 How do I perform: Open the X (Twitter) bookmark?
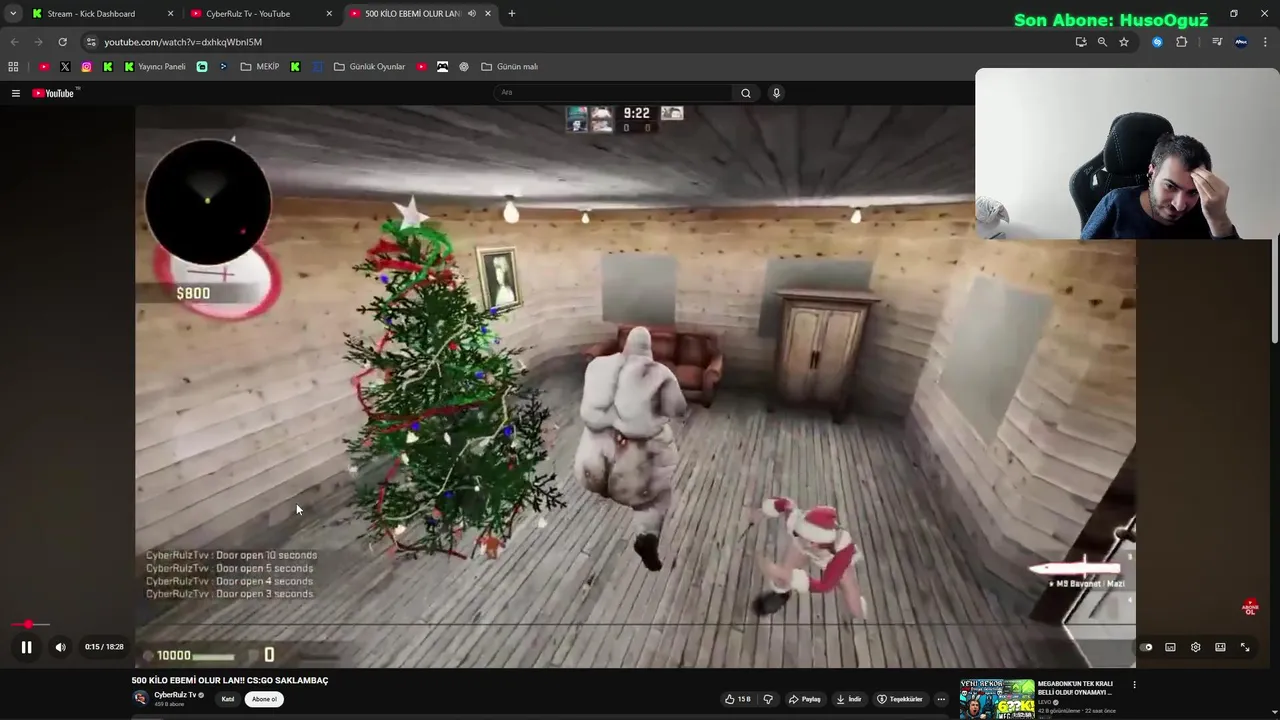click(65, 67)
